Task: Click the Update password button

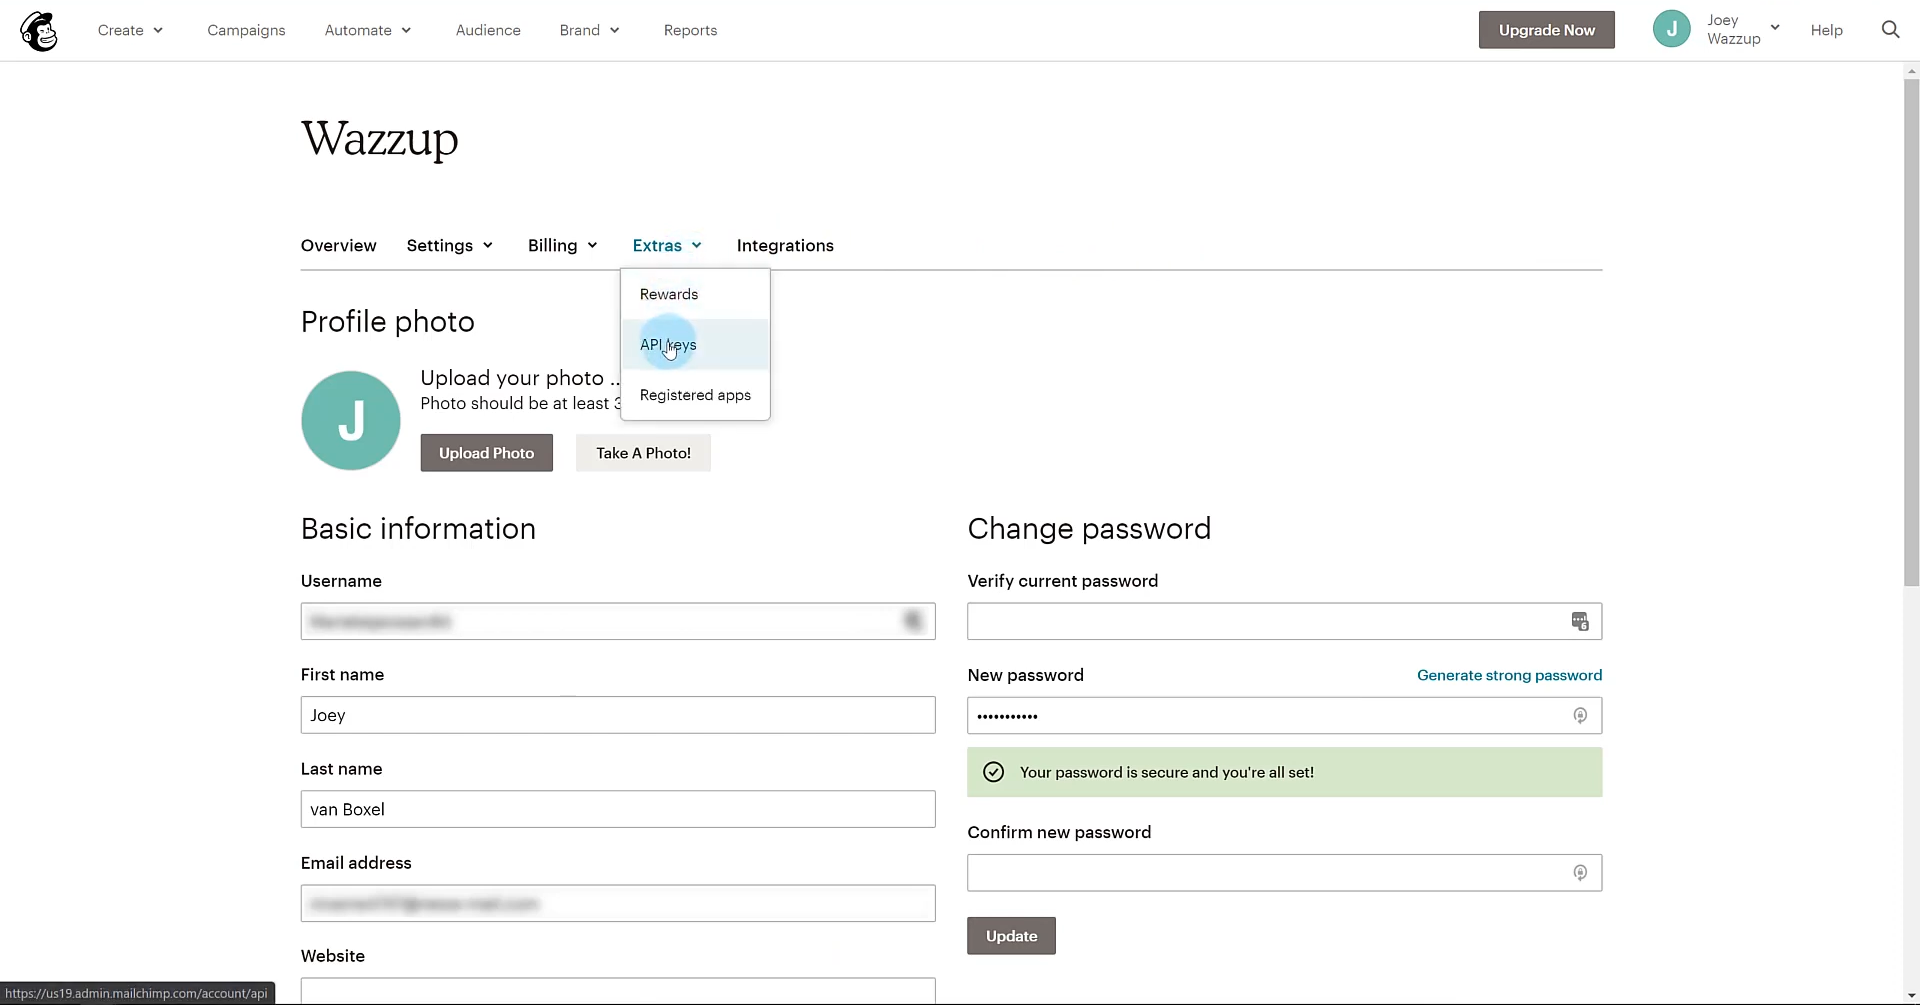Action: [1011, 936]
